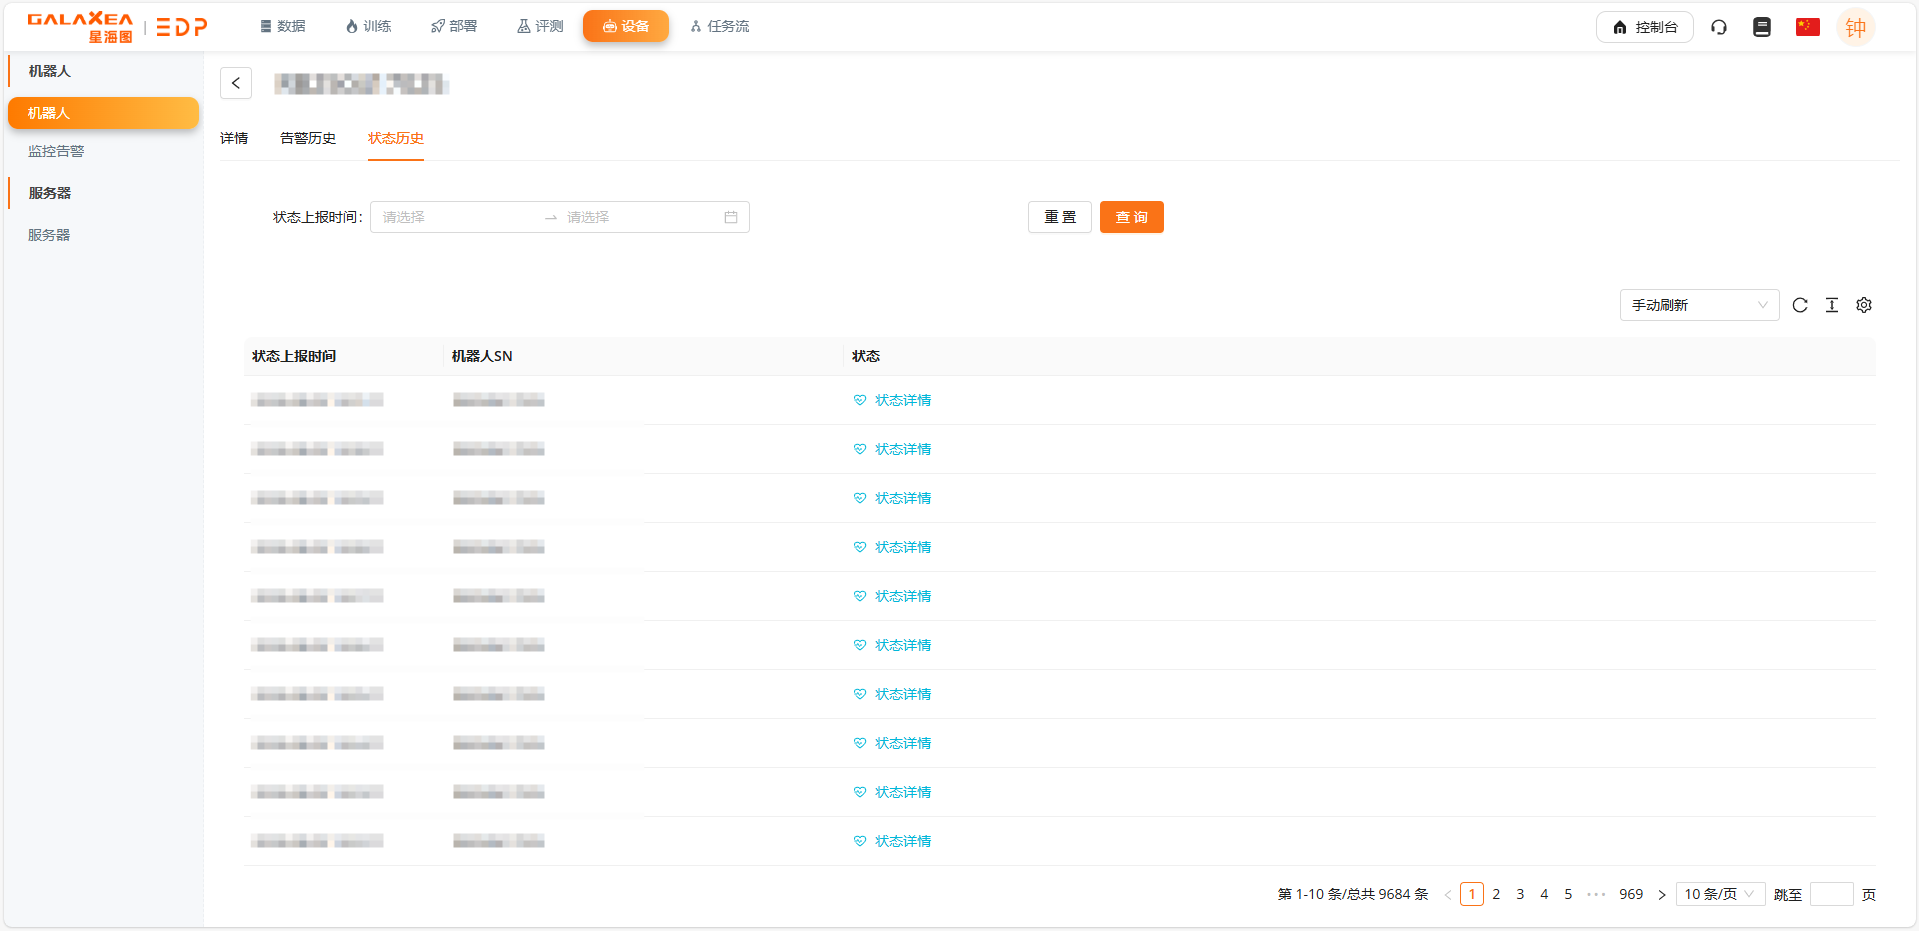Open the documentation book icon
This screenshot has height=931, width=1919.
pyautogui.click(x=1762, y=27)
